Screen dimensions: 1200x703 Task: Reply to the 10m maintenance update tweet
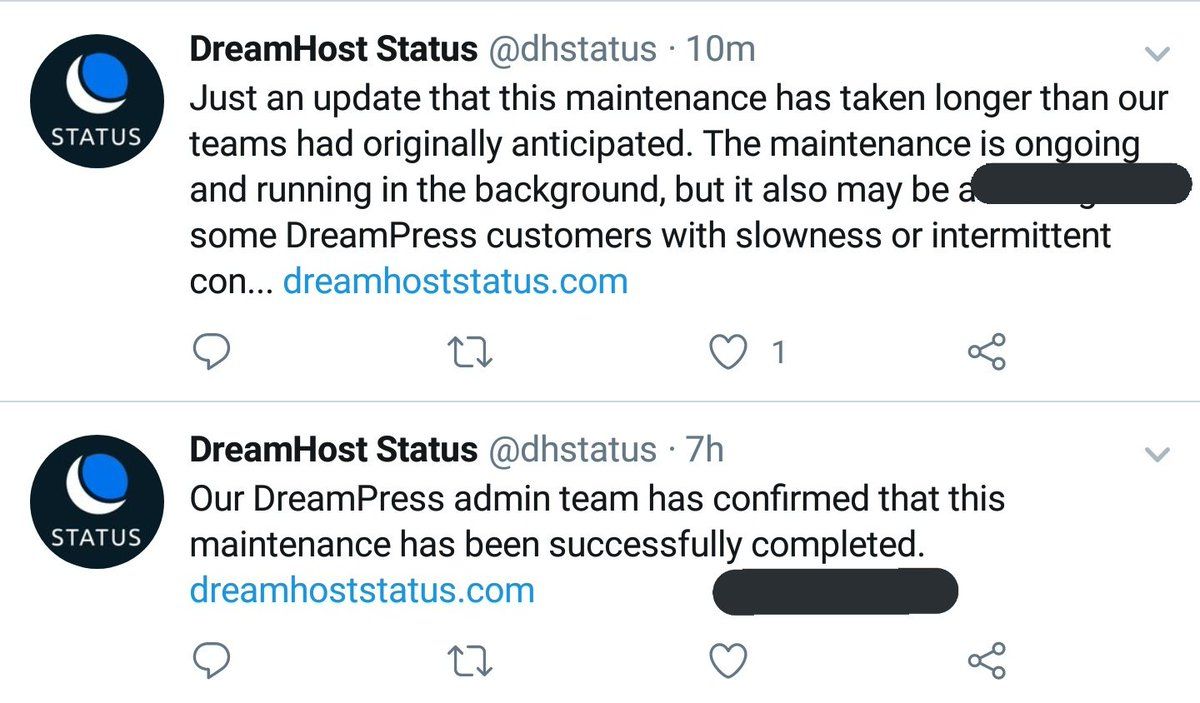pyautogui.click(x=211, y=350)
